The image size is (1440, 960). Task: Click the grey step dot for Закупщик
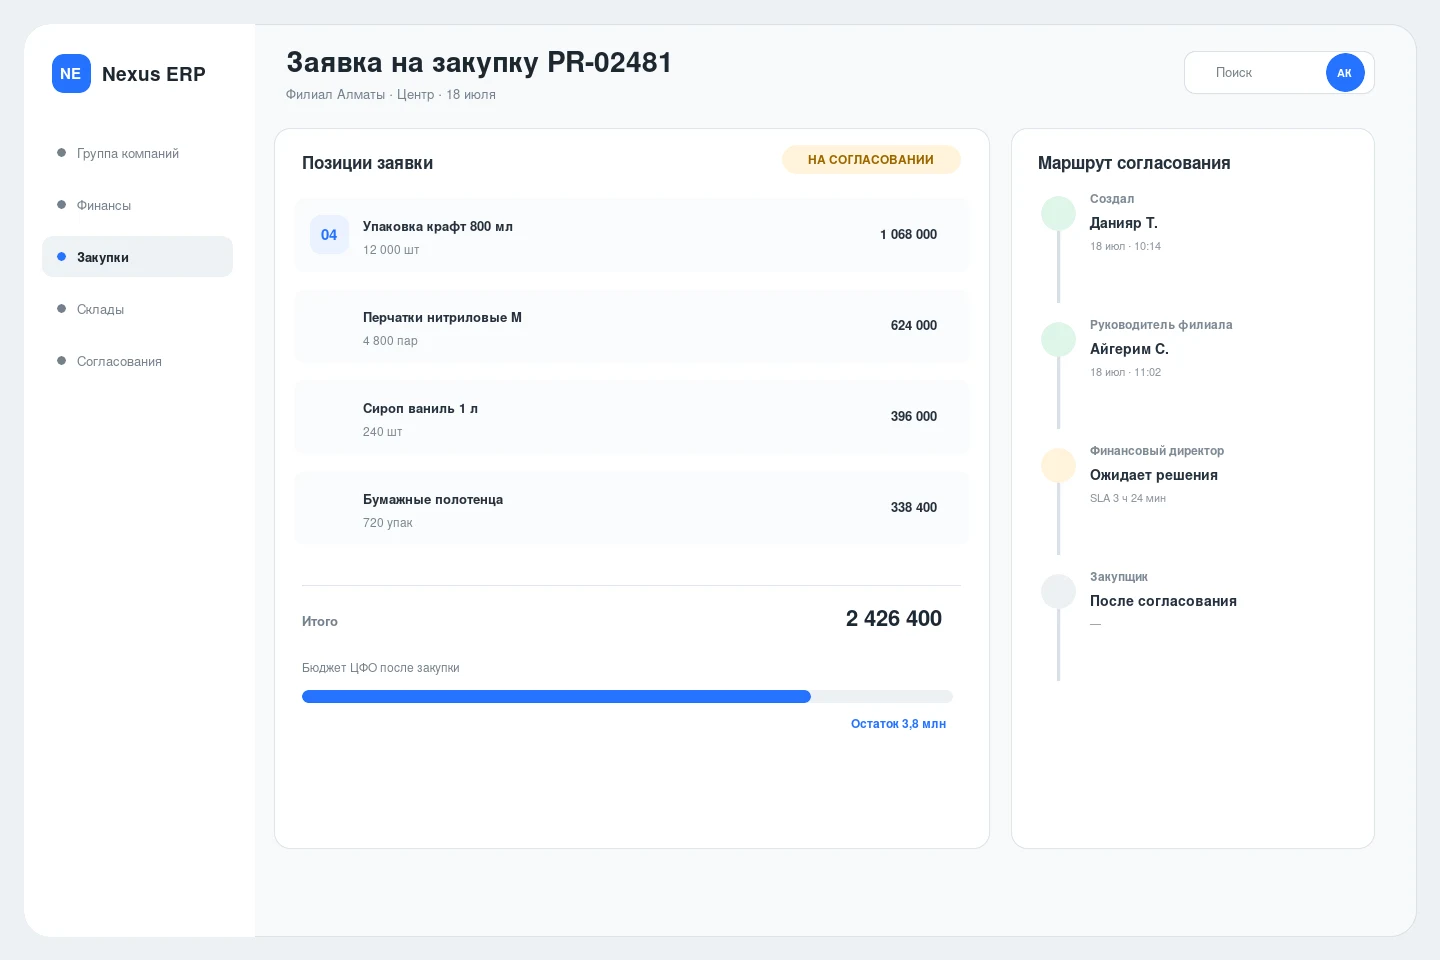(1058, 592)
